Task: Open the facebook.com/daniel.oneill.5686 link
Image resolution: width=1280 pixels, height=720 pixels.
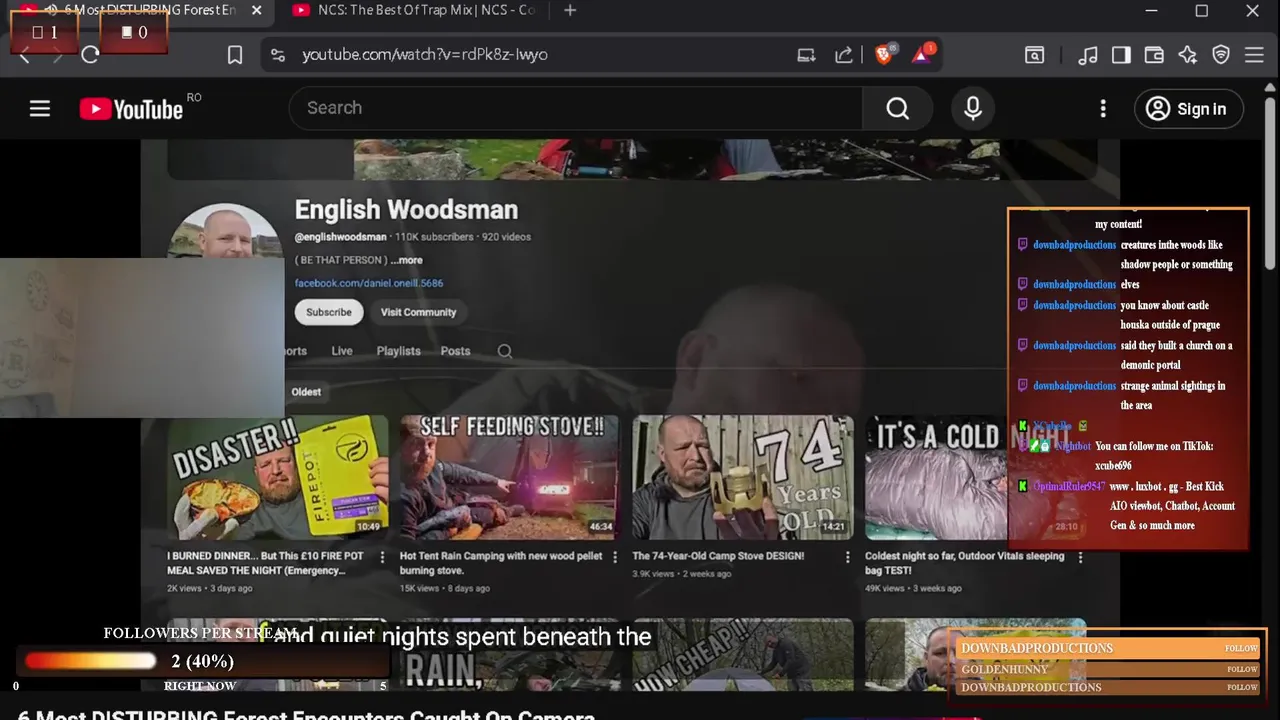Action: (x=369, y=283)
